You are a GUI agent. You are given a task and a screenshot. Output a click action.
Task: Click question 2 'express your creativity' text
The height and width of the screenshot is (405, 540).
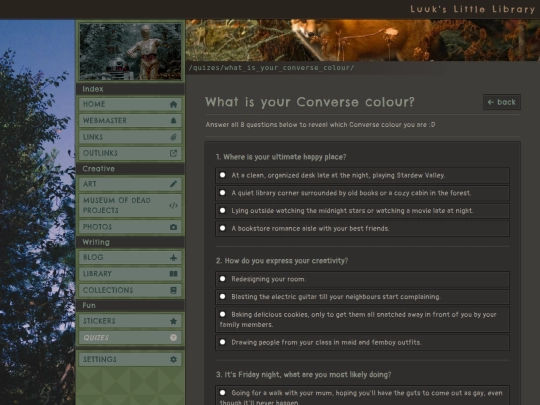coord(282,261)
